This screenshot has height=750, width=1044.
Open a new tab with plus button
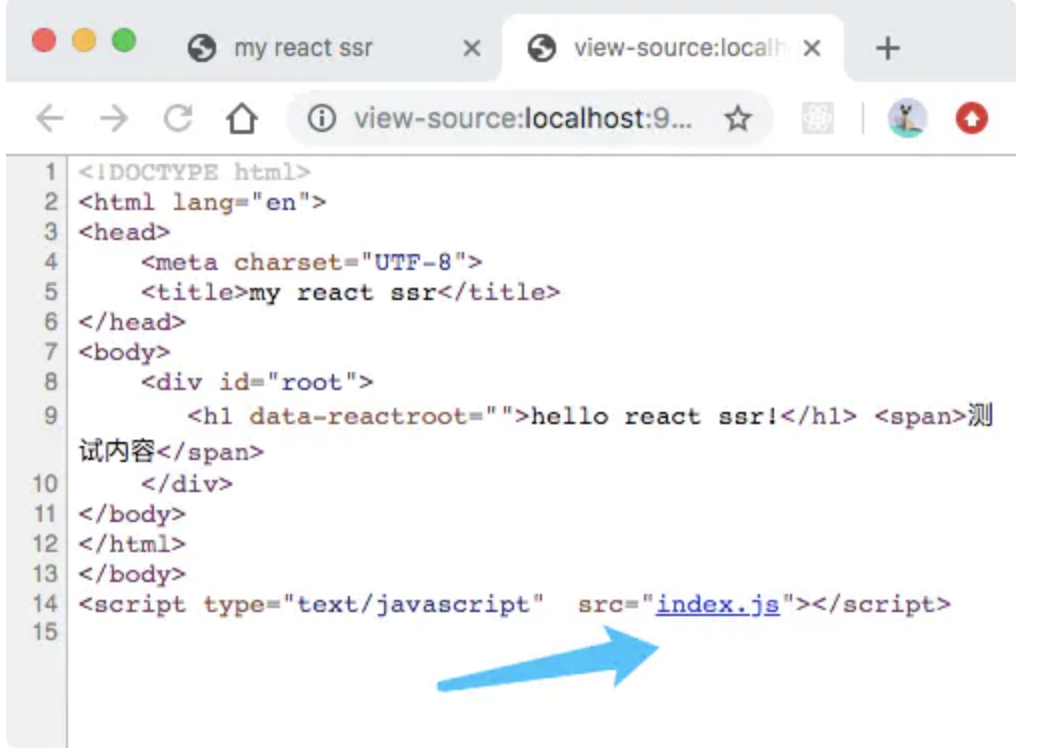[887, 48]
